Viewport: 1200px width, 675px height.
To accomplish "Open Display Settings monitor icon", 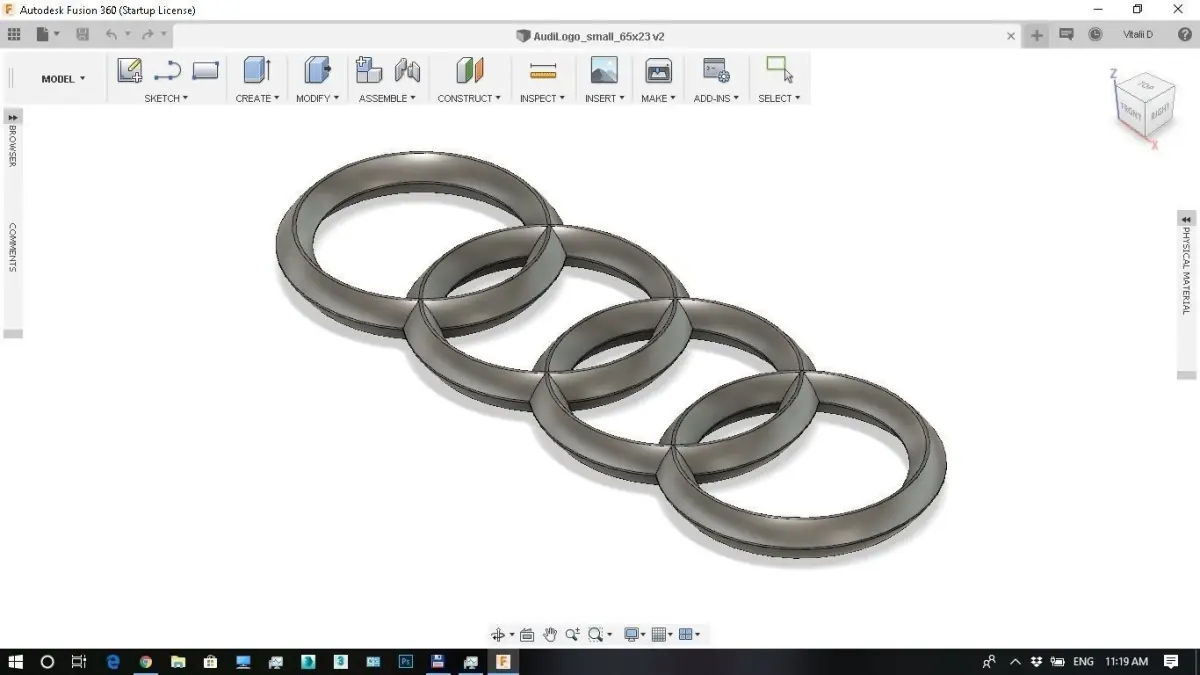I will tap(631, 634).
